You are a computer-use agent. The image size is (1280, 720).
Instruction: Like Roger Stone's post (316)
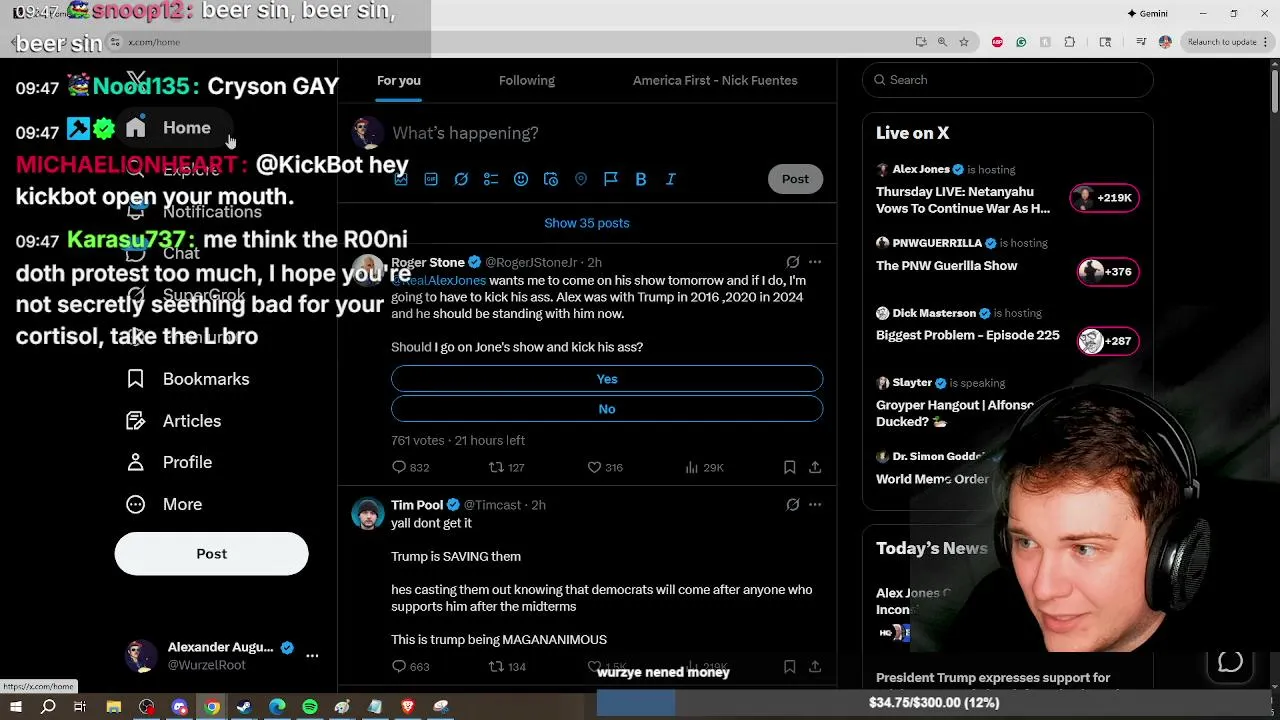[604, 467]
